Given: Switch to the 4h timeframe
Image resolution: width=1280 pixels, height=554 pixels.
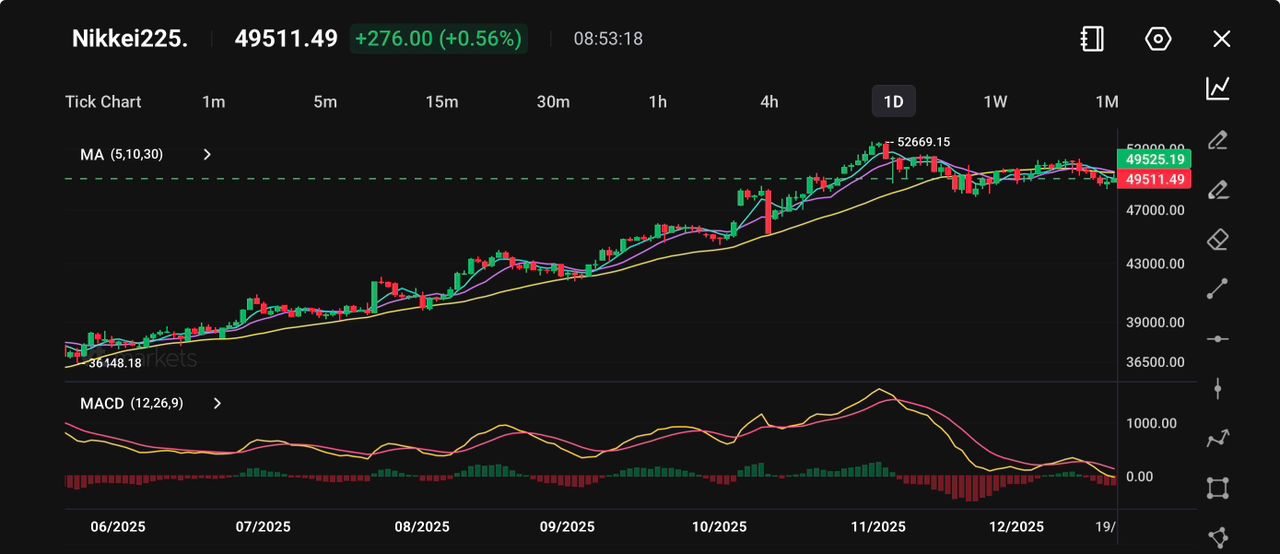Looking at the screenshot, I should click(x=769, y=102).
